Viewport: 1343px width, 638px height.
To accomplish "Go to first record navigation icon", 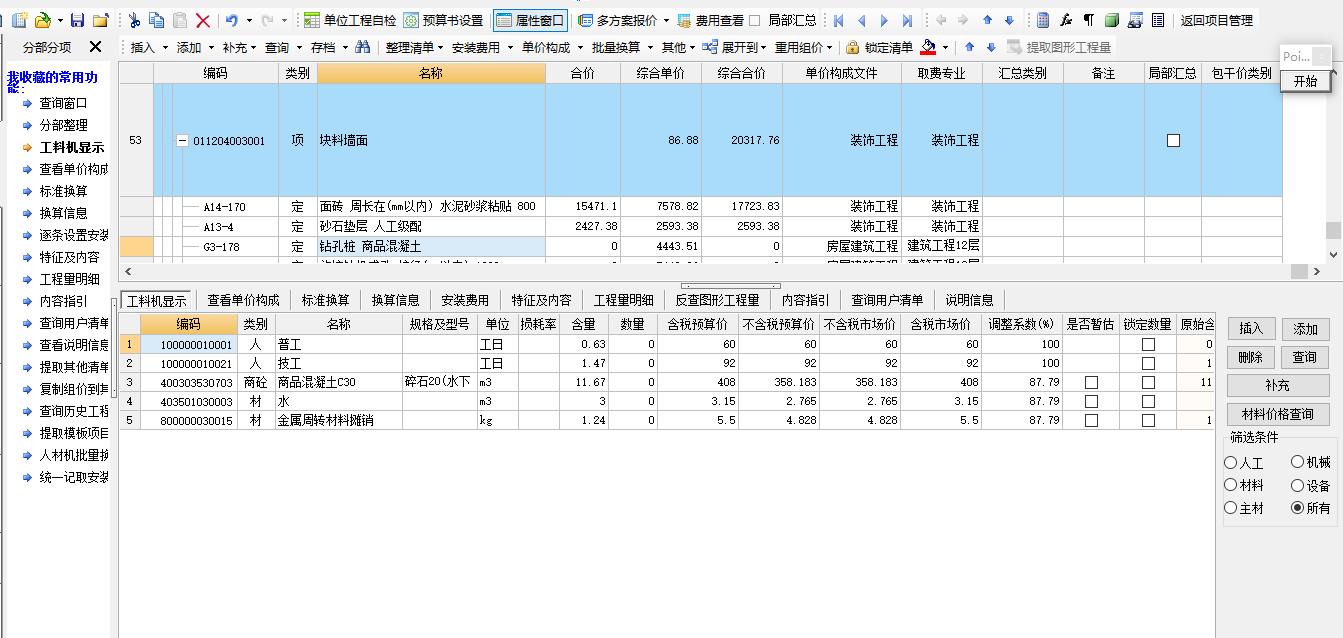I will pyautogui.click(x=838, y=20).
